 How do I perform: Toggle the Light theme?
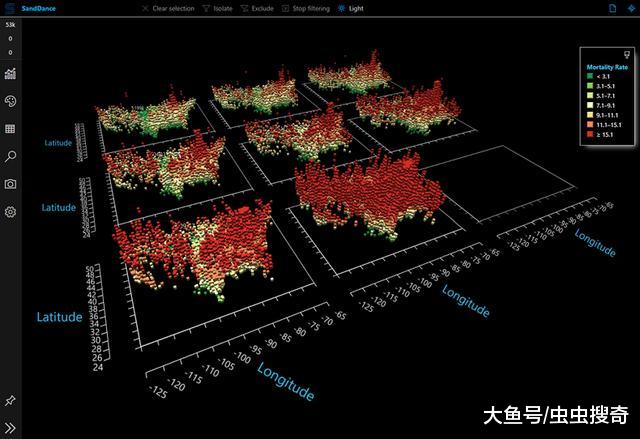tap(352, 8)
